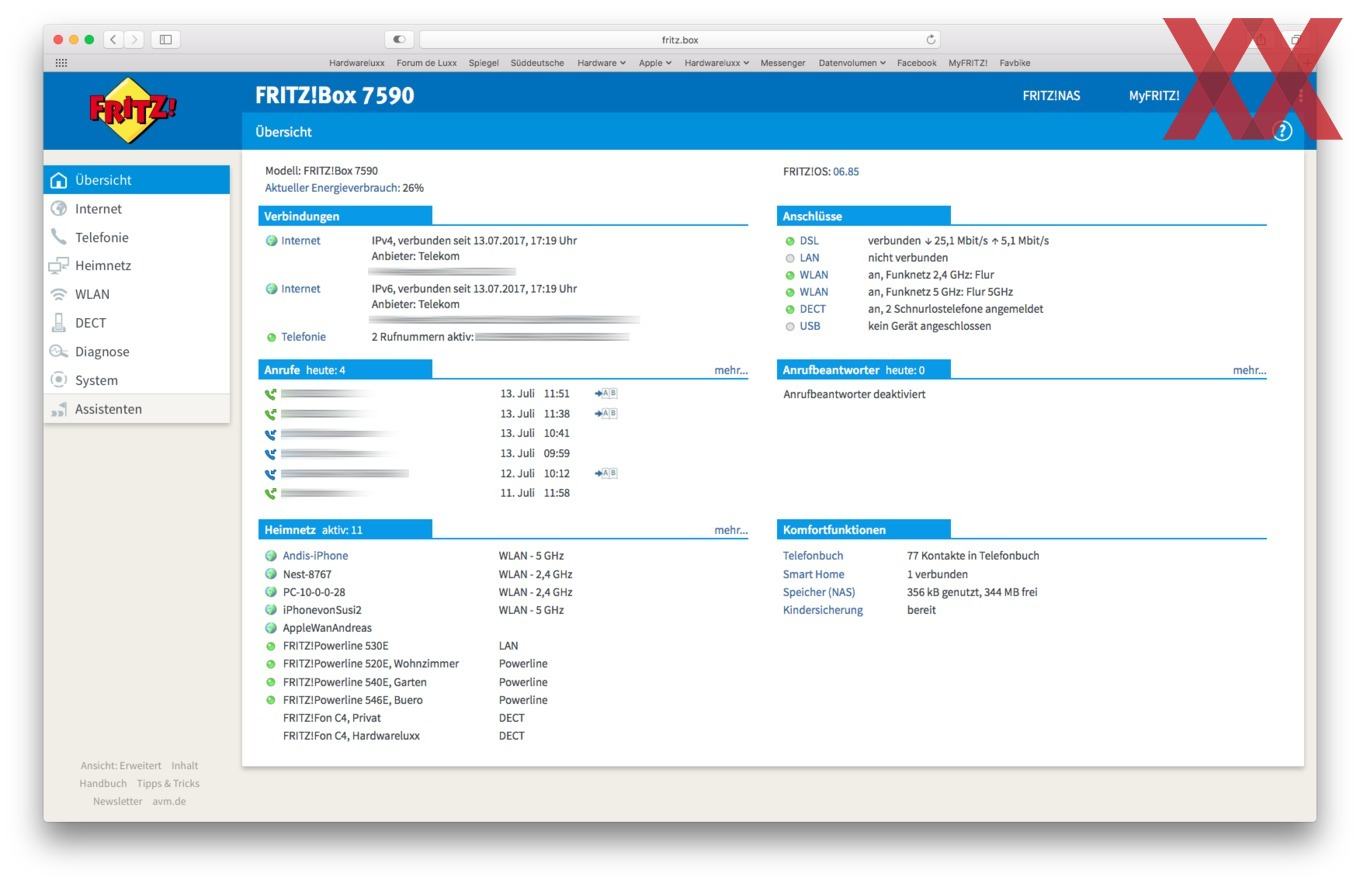Click avm.de footer link
The image size is (1360, 884).
pyautogui.click(x=169, y=802)
